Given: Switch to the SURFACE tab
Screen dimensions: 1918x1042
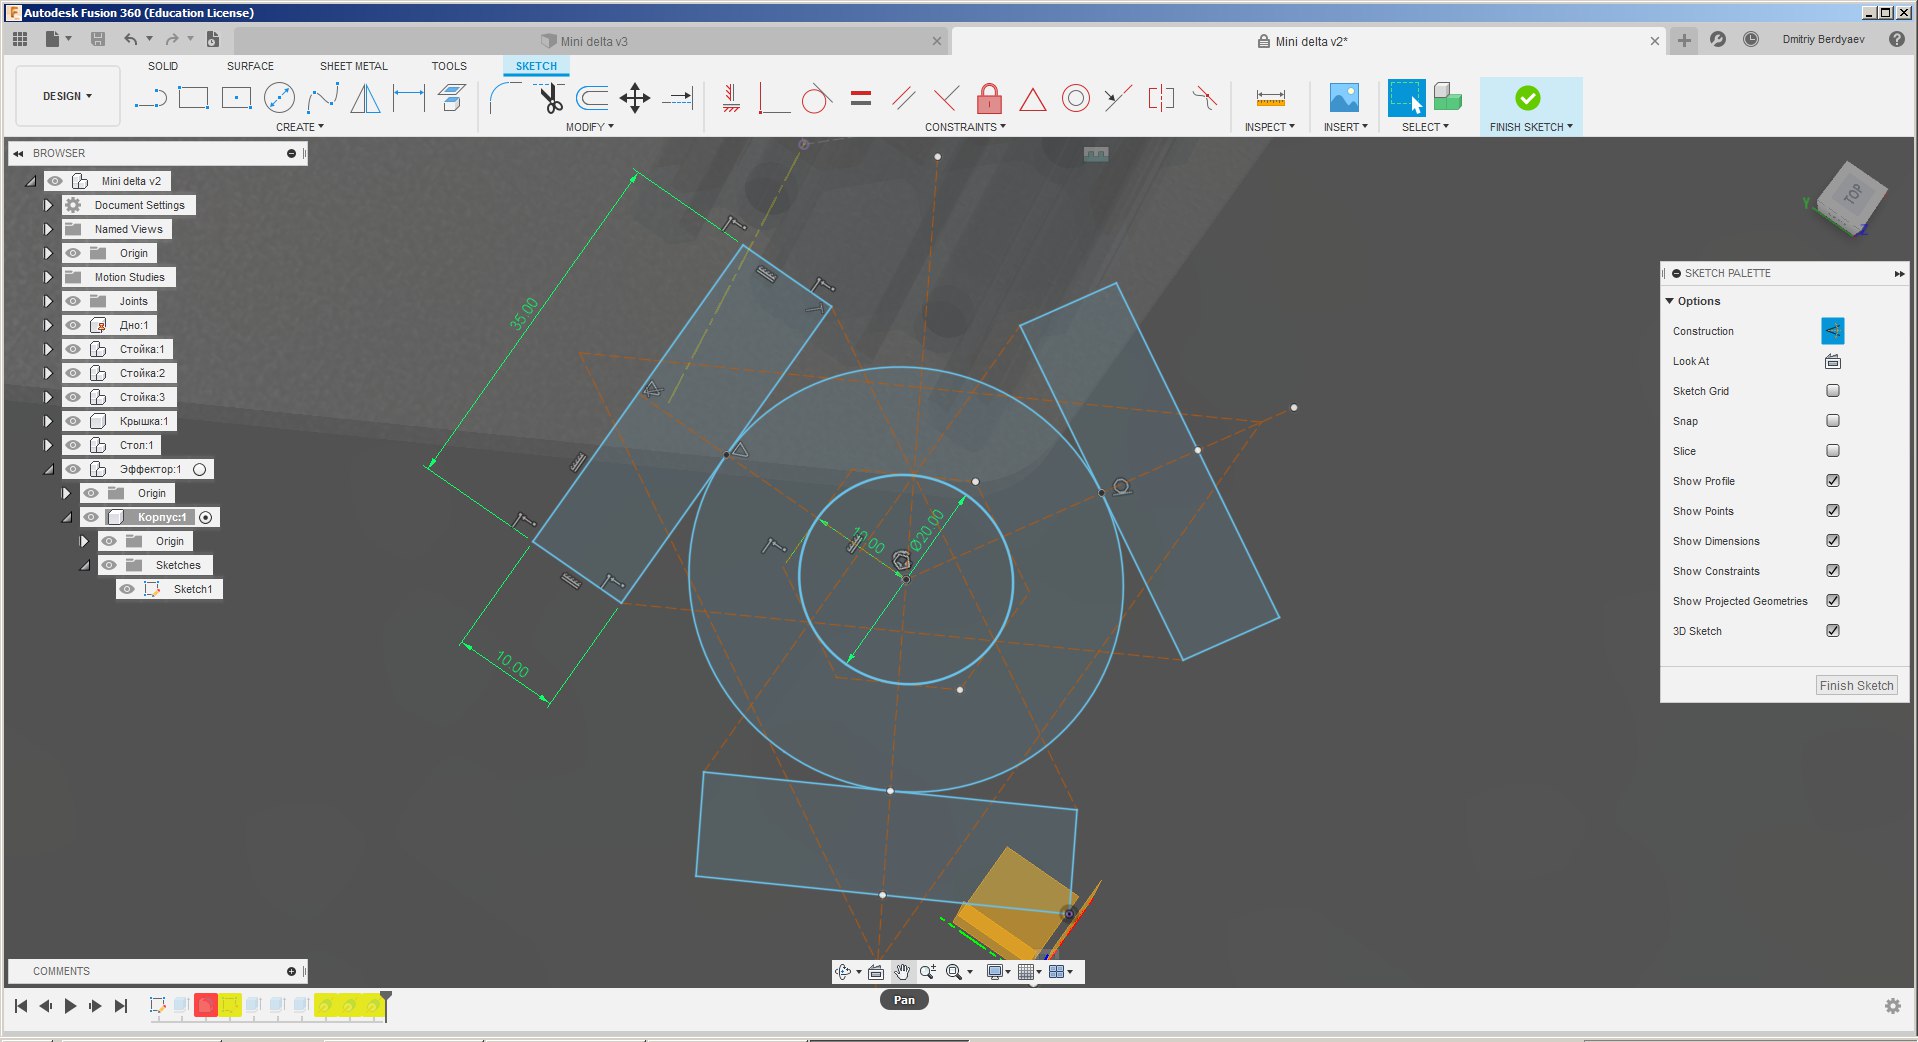Looking at the screenshot, I should (250, 66).
